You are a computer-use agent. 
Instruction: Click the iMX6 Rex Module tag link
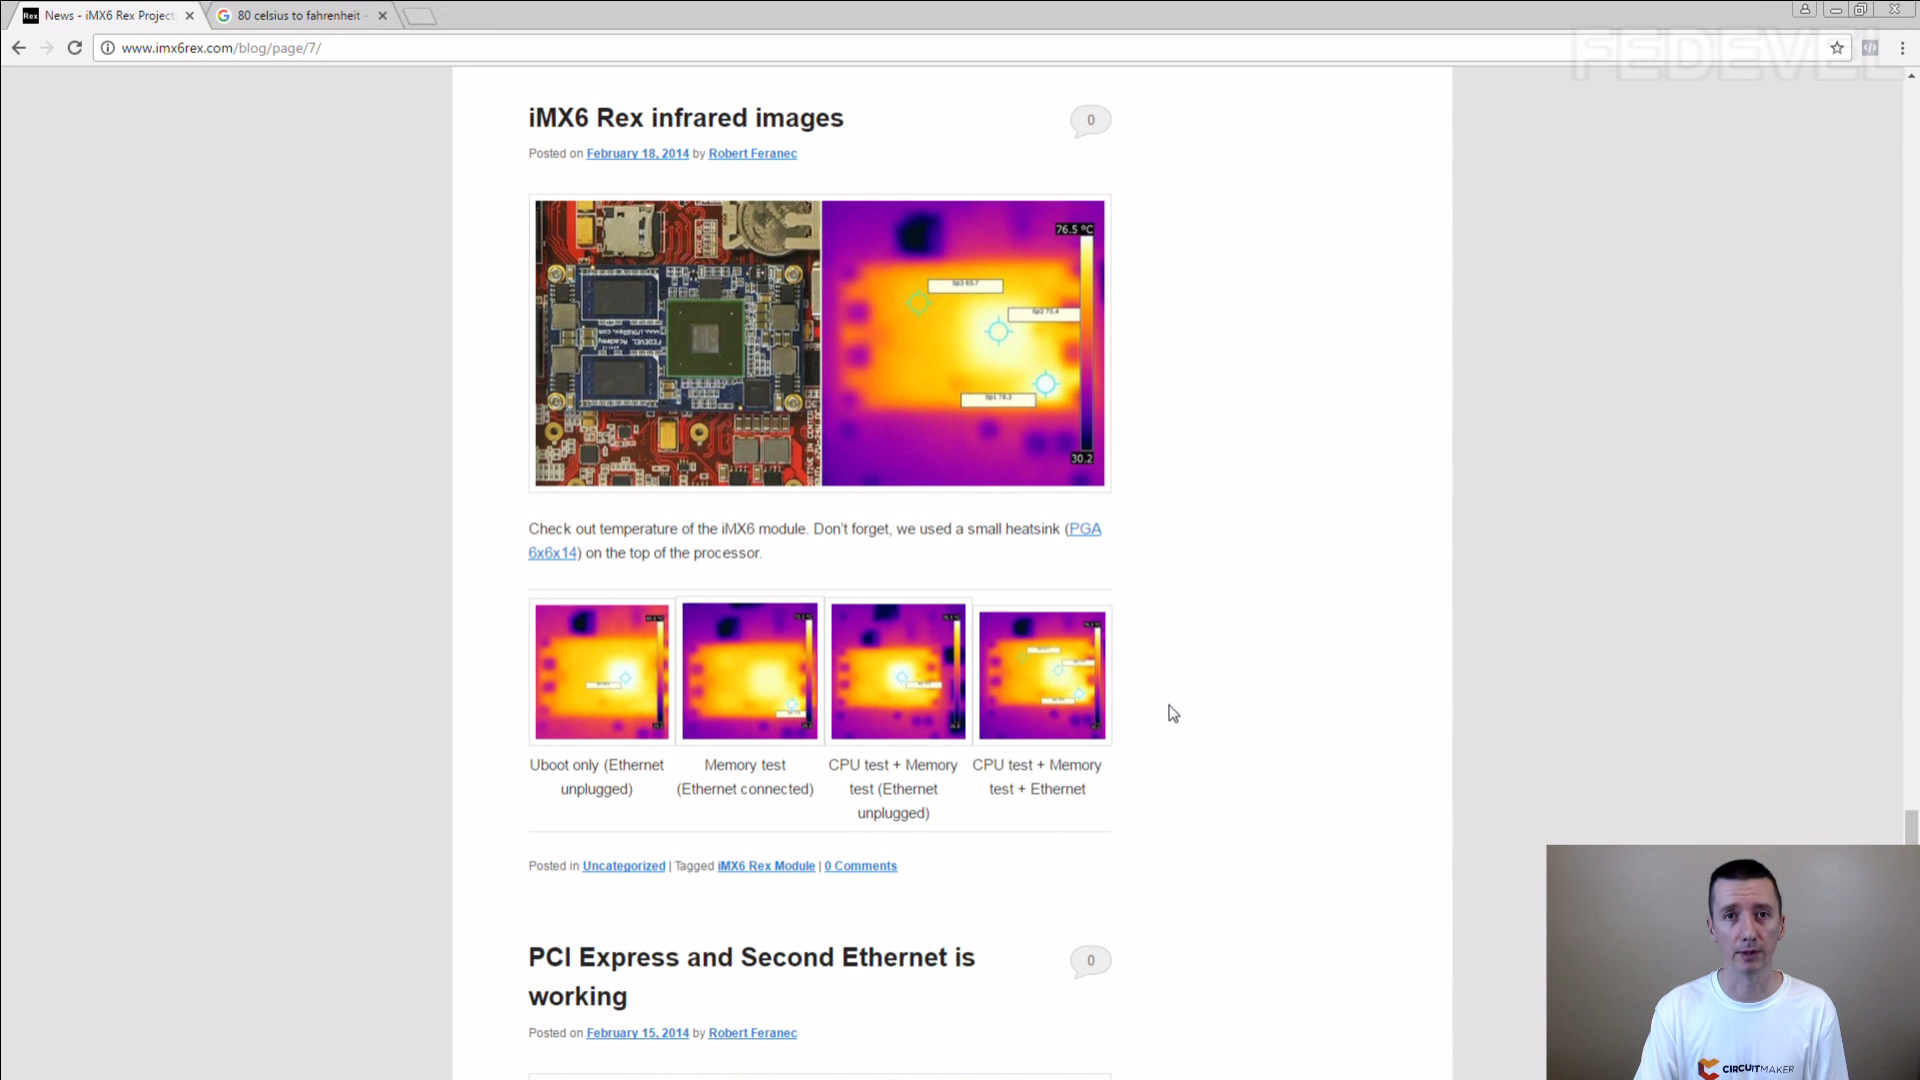coord(766,866)
